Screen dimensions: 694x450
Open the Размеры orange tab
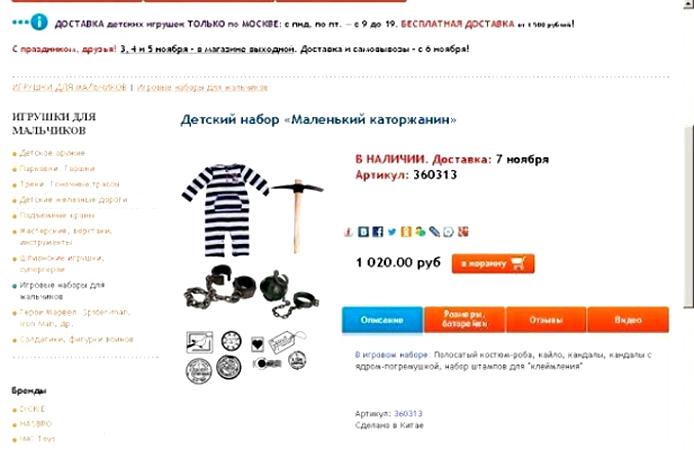click(464, 319)
